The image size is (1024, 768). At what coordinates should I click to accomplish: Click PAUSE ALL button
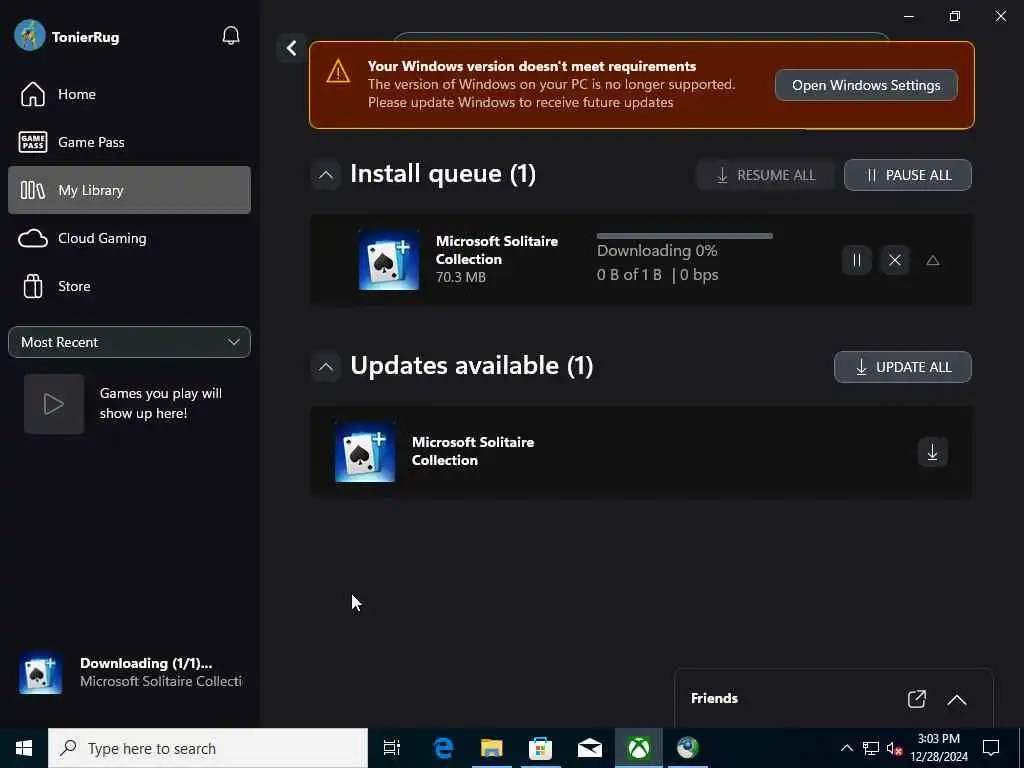[x=908, y=175]
